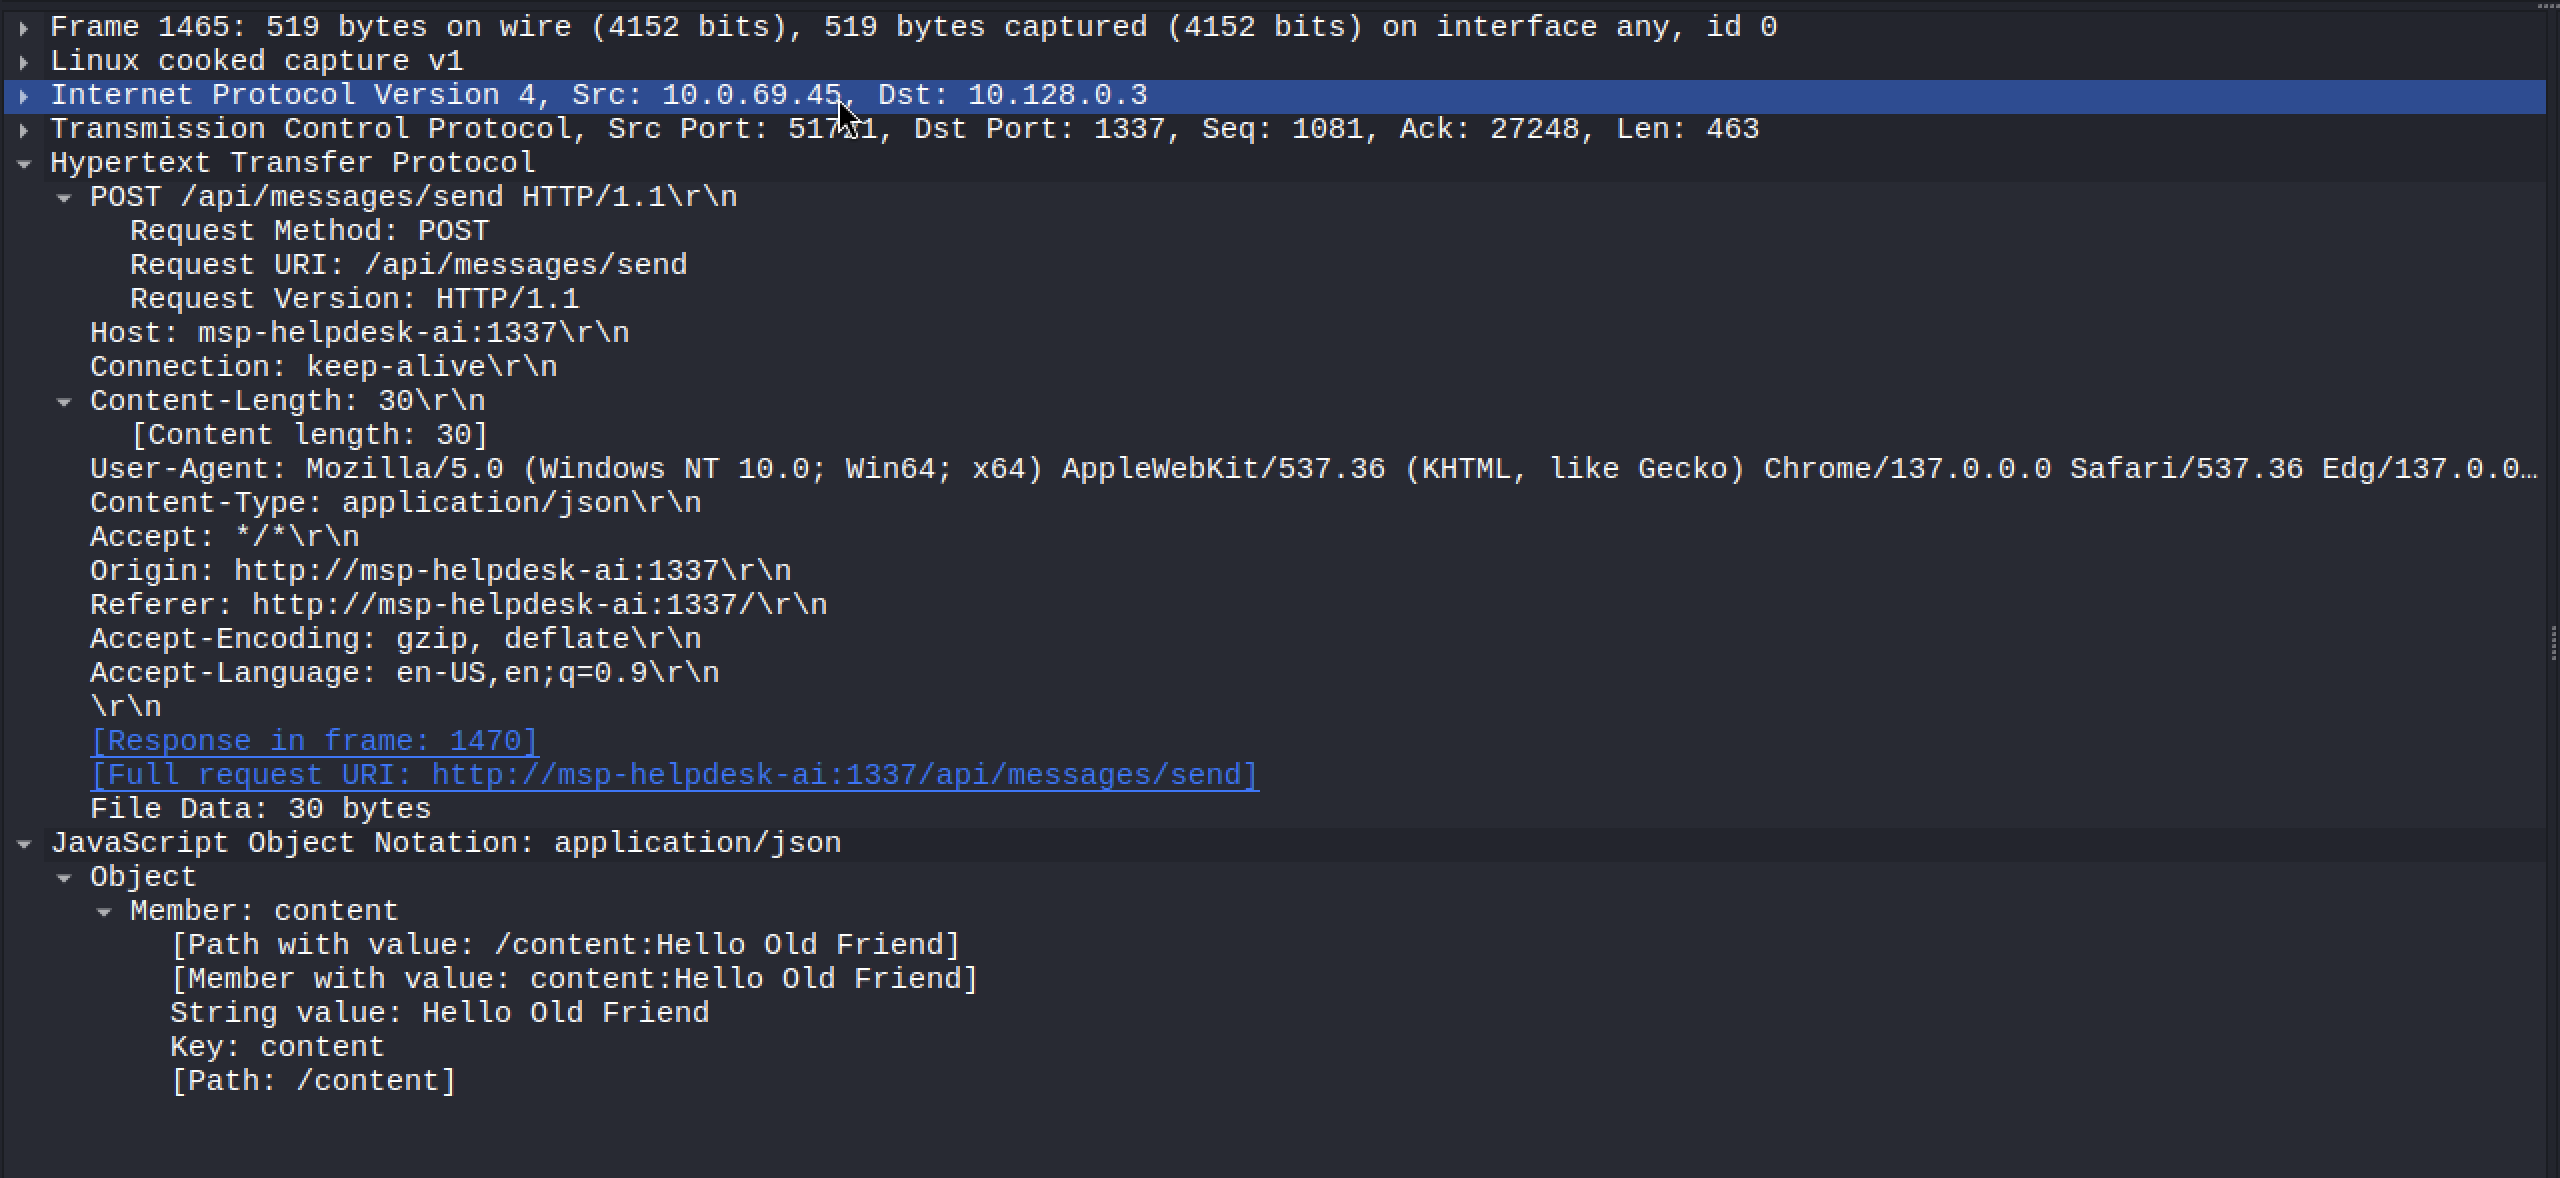
Task: Collapse the JavaScript Object Notation section
Action: 24,844
